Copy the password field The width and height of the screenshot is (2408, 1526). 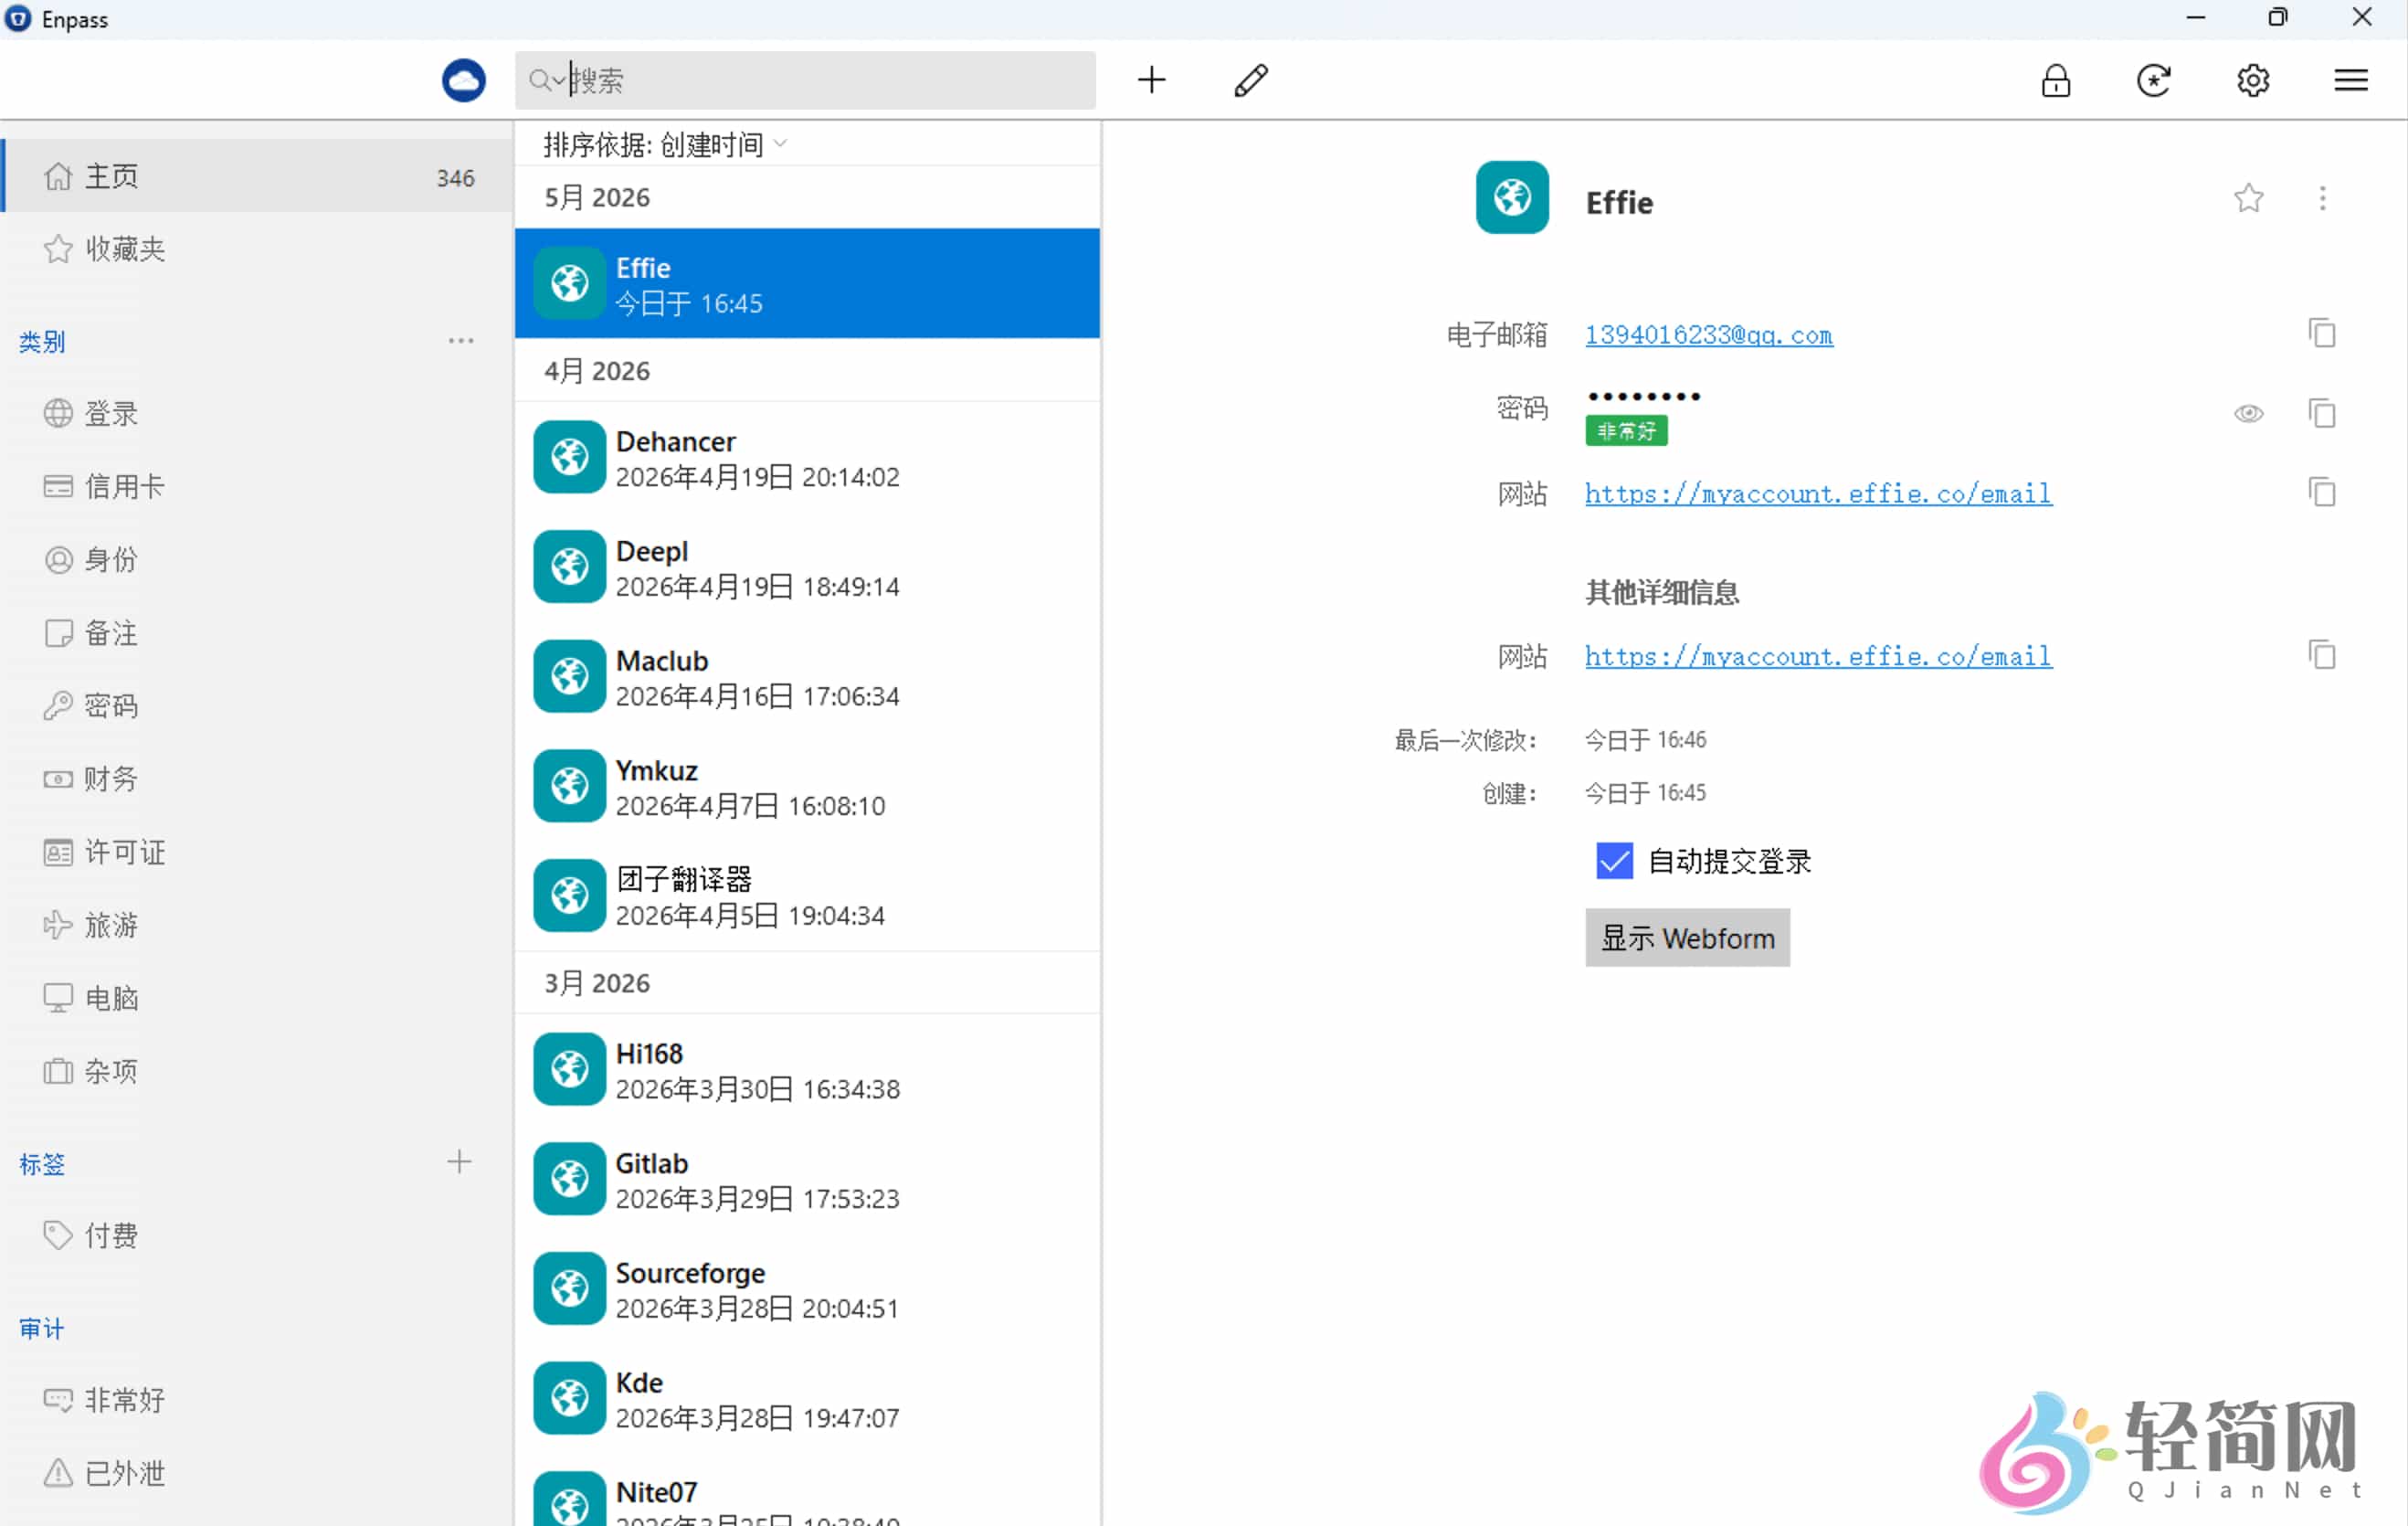click(2321, 412)
